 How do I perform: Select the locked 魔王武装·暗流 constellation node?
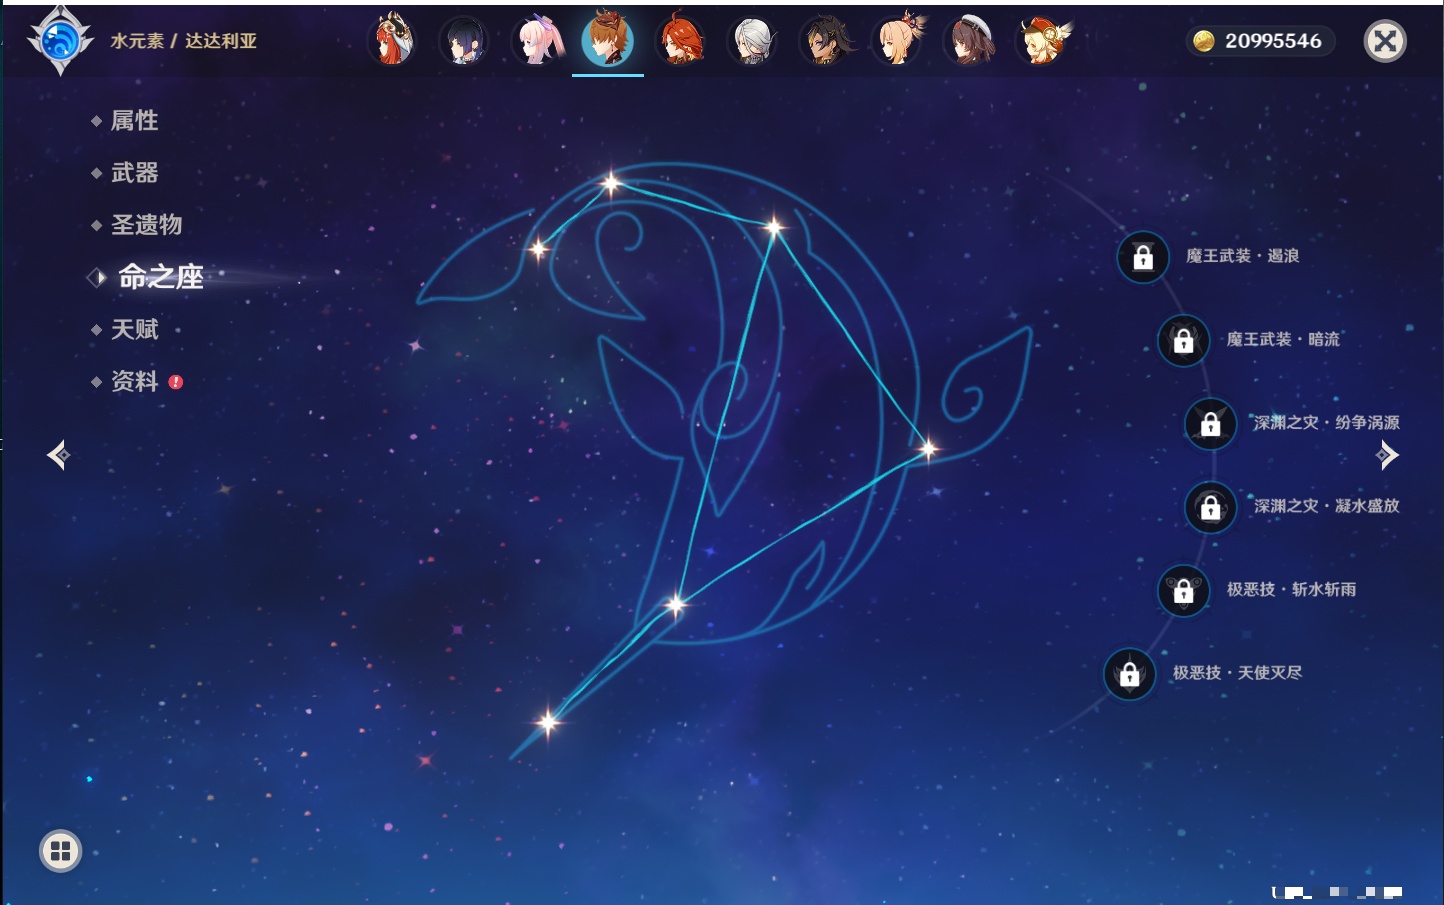pyautogui.click(x=1183, y=340)
